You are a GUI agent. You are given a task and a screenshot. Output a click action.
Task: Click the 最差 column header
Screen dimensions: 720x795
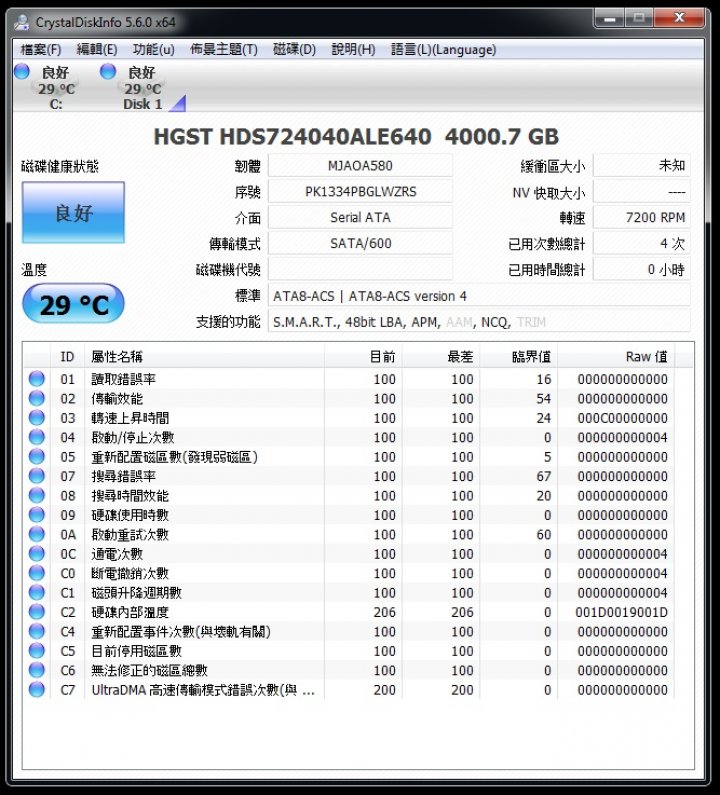pos(441,356)
